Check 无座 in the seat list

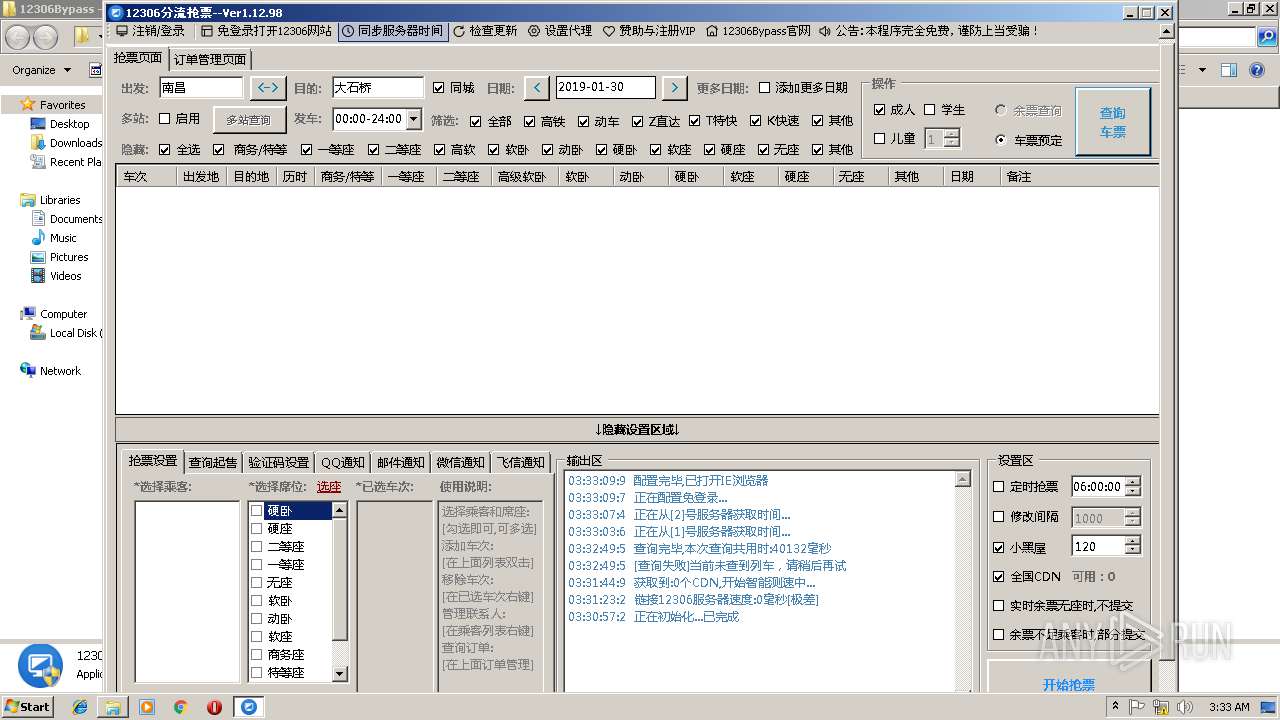coord(257,583)
